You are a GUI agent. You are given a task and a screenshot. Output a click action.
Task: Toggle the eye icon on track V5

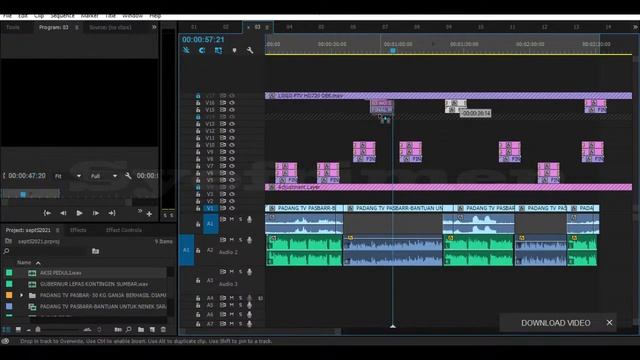[232, 180]
